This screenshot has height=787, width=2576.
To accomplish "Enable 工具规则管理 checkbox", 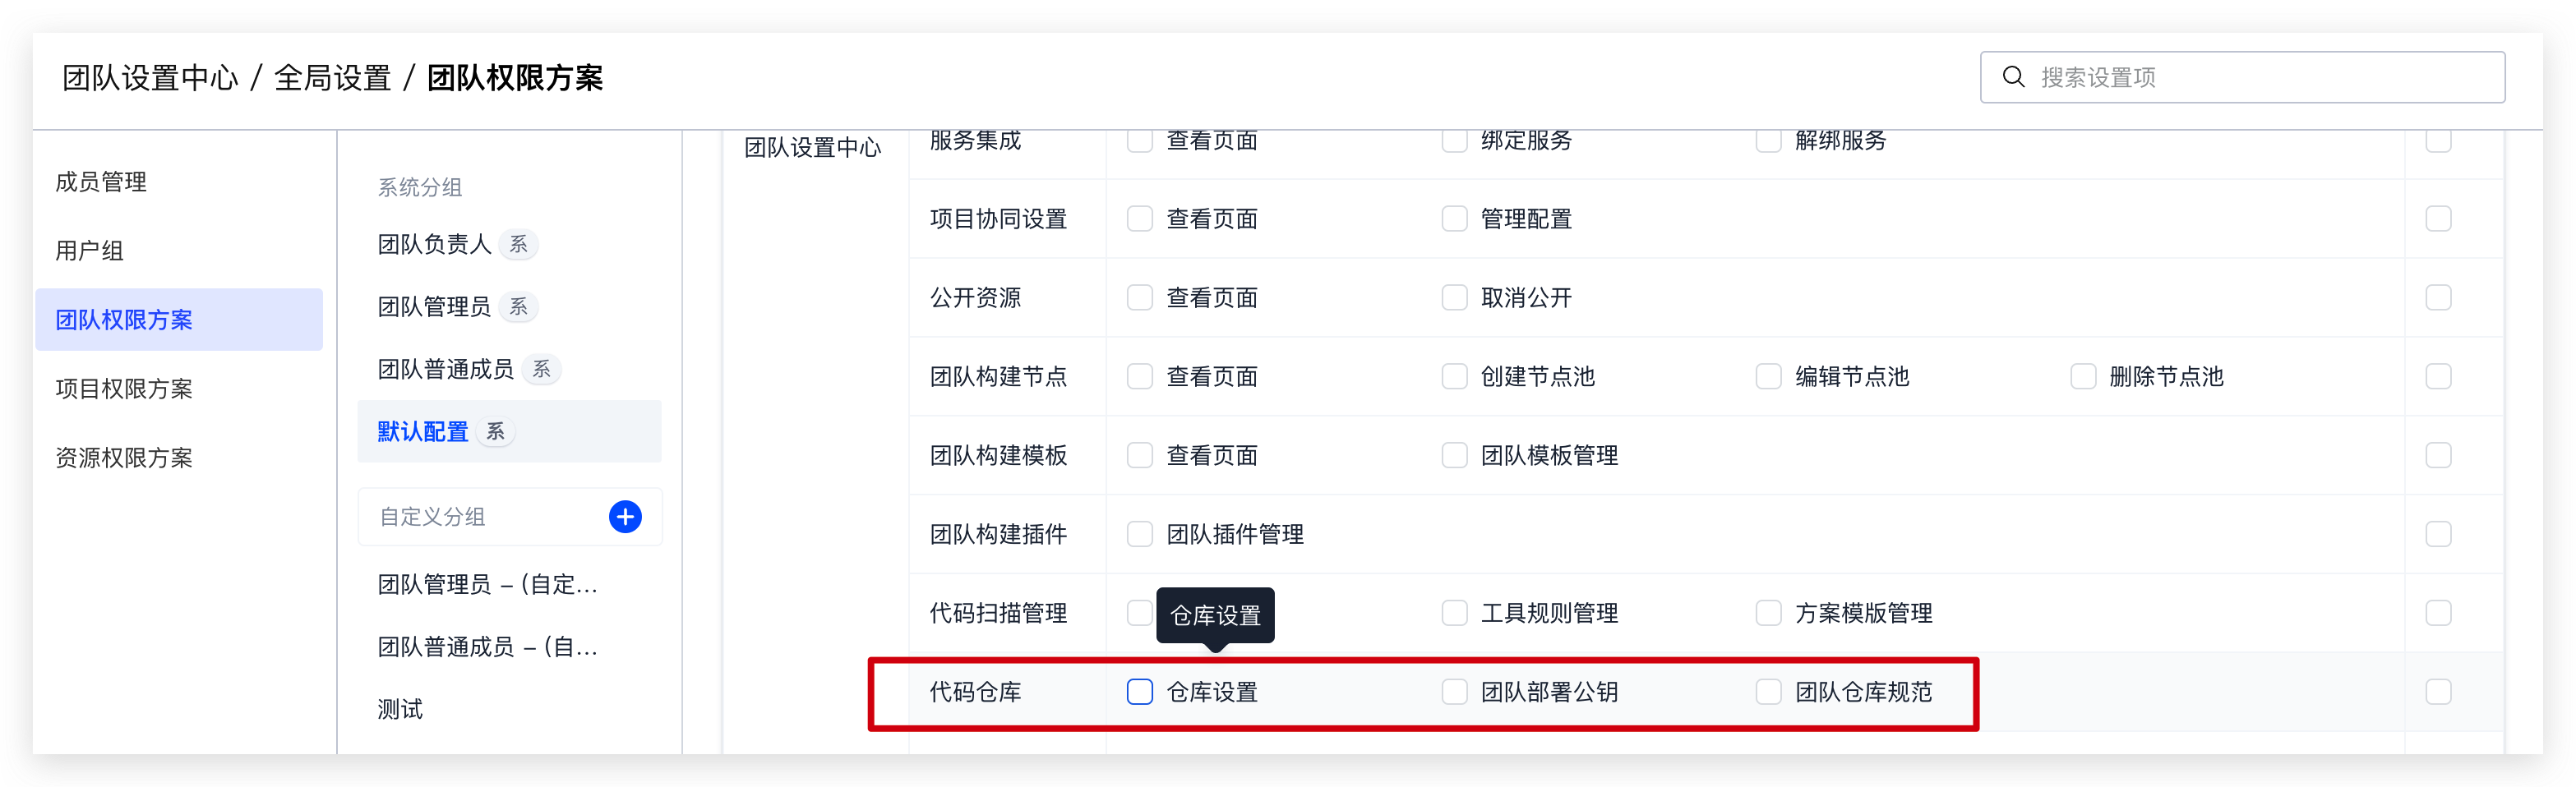I will coord(1454,613).
